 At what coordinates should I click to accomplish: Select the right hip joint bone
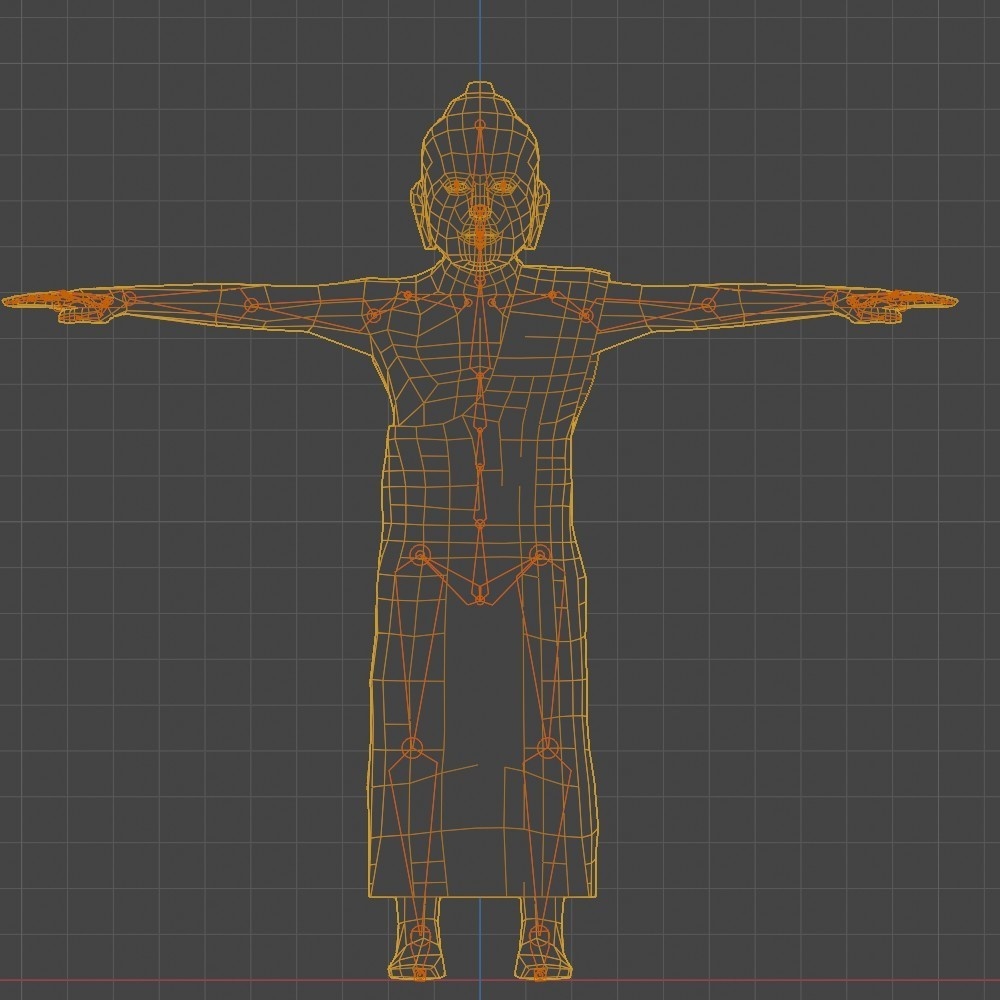coord(540,554)
